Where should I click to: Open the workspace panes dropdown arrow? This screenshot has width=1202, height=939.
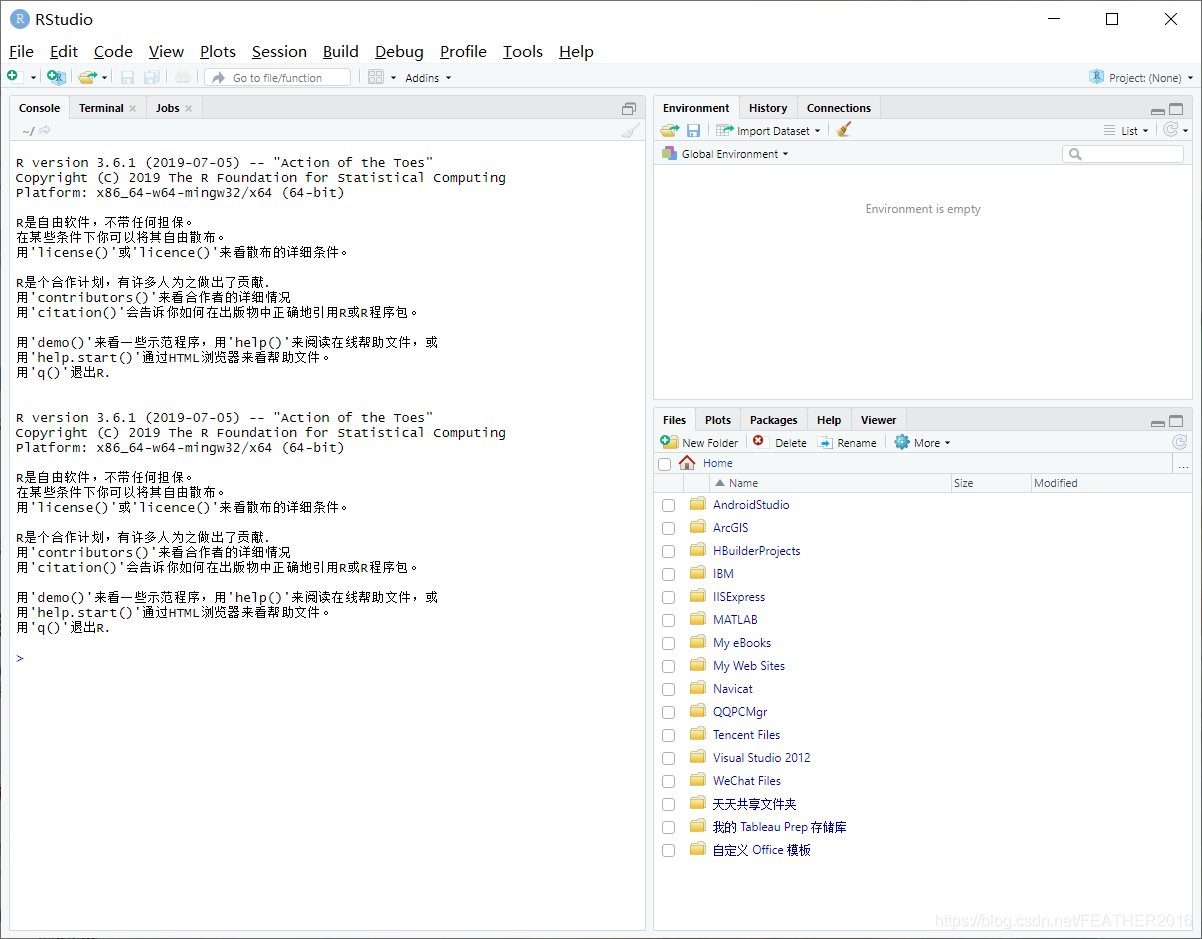point(393,77)
